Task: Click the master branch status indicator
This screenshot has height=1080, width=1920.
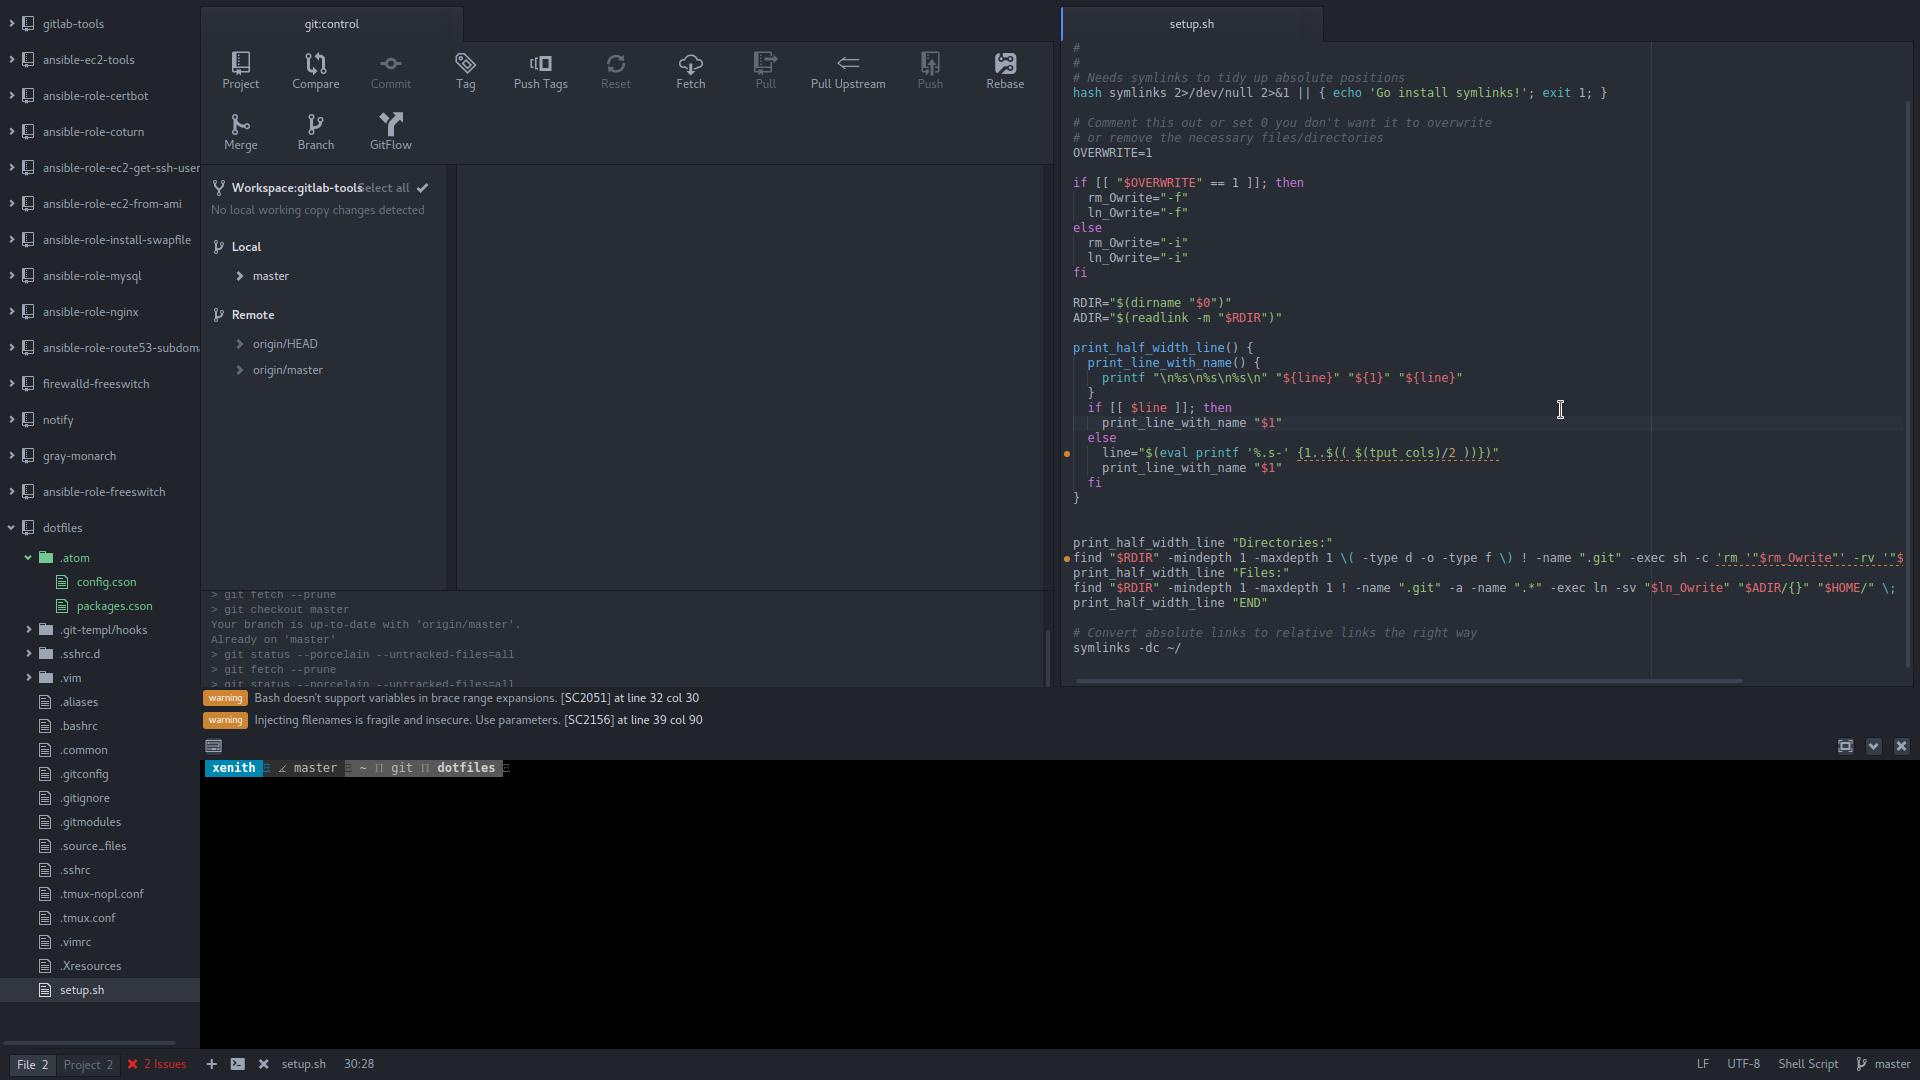Action: [x=1883, y=1064]
